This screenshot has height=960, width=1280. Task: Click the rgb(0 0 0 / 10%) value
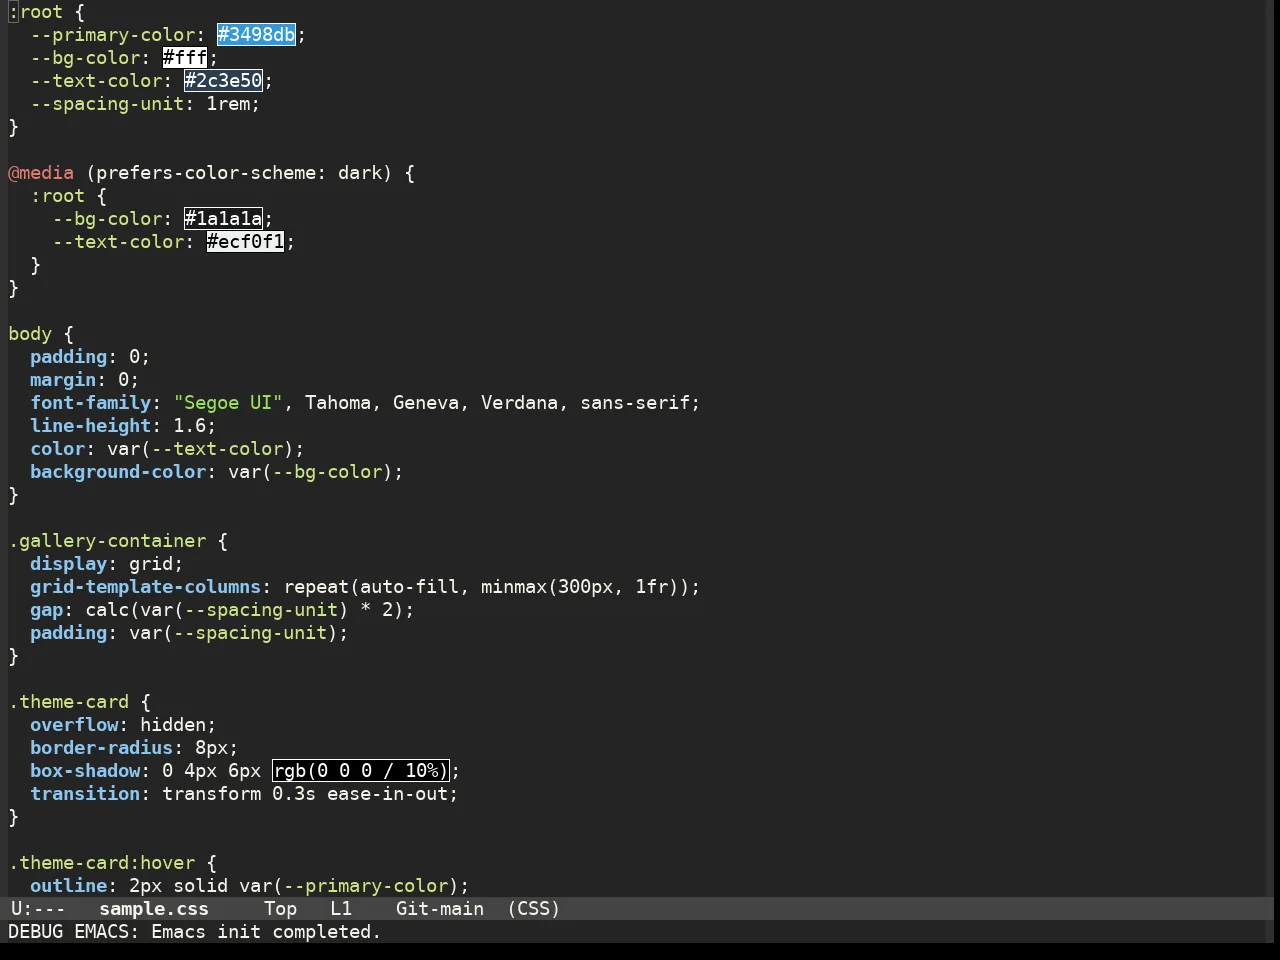(x=360, y=771)
